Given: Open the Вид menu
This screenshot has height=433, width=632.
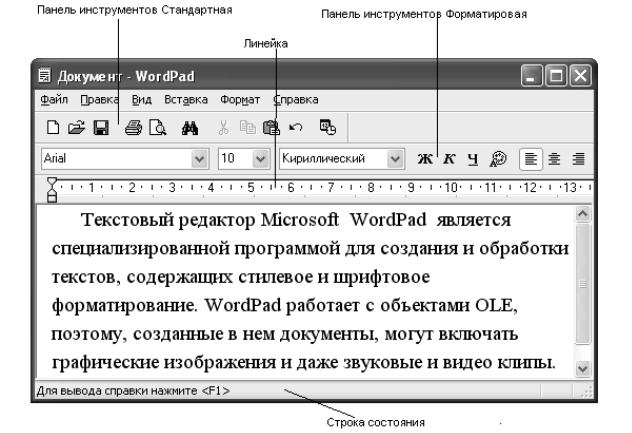Looking at the screenshot, I should (x=141, y=100).
